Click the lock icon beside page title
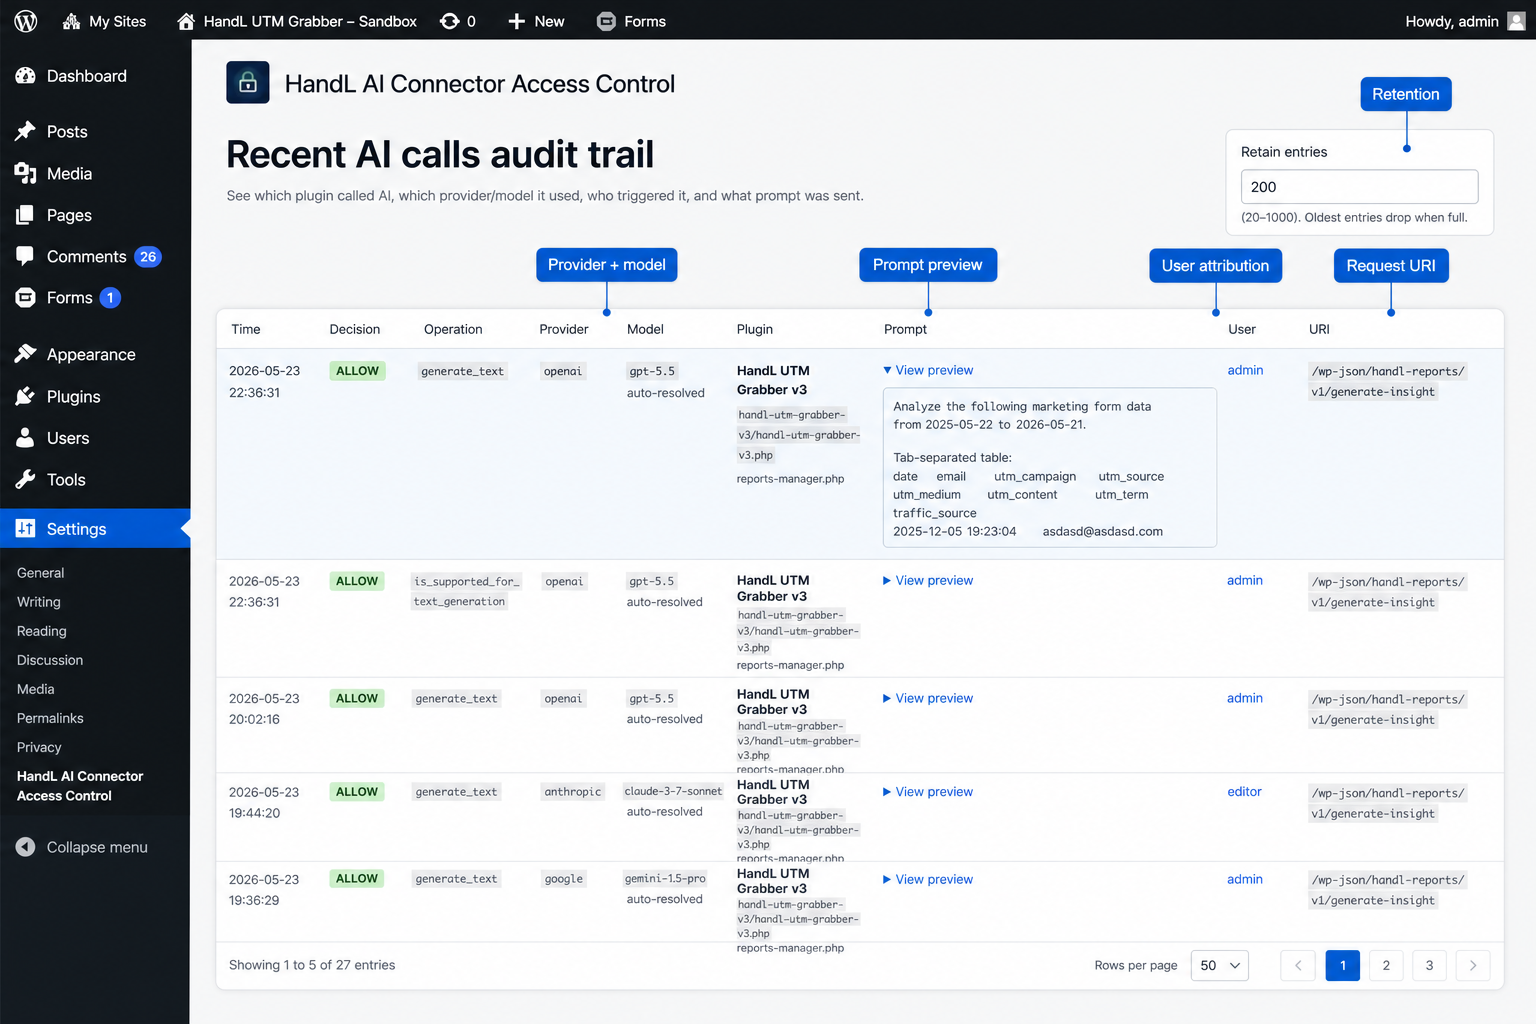This screenshot has width=1536, height=1024. pyautogui.click(x=248, y=83)
